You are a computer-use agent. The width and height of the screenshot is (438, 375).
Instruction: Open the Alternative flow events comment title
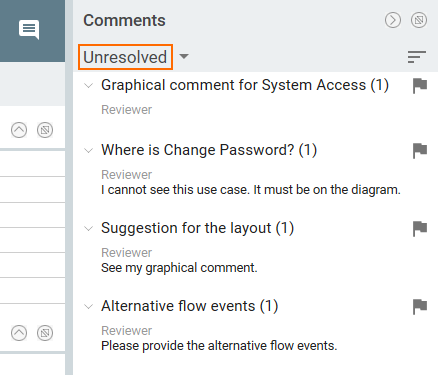click(x=189, y=306)
